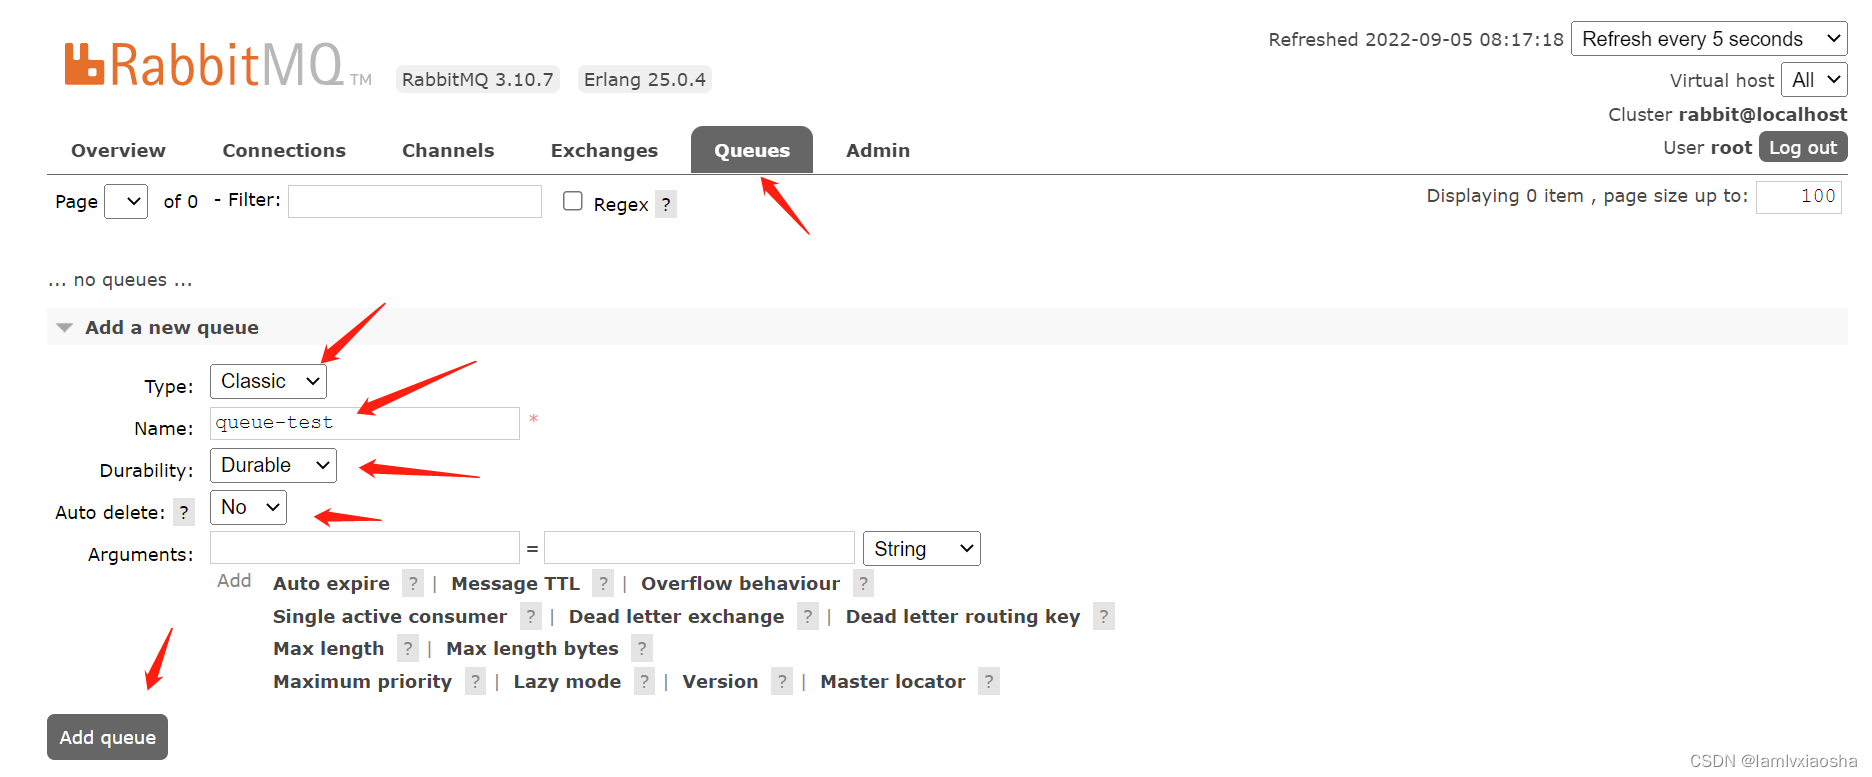Insert the Dead letter exchange argument
Viewport: 1872px width, 777px height.
(676, 616)
